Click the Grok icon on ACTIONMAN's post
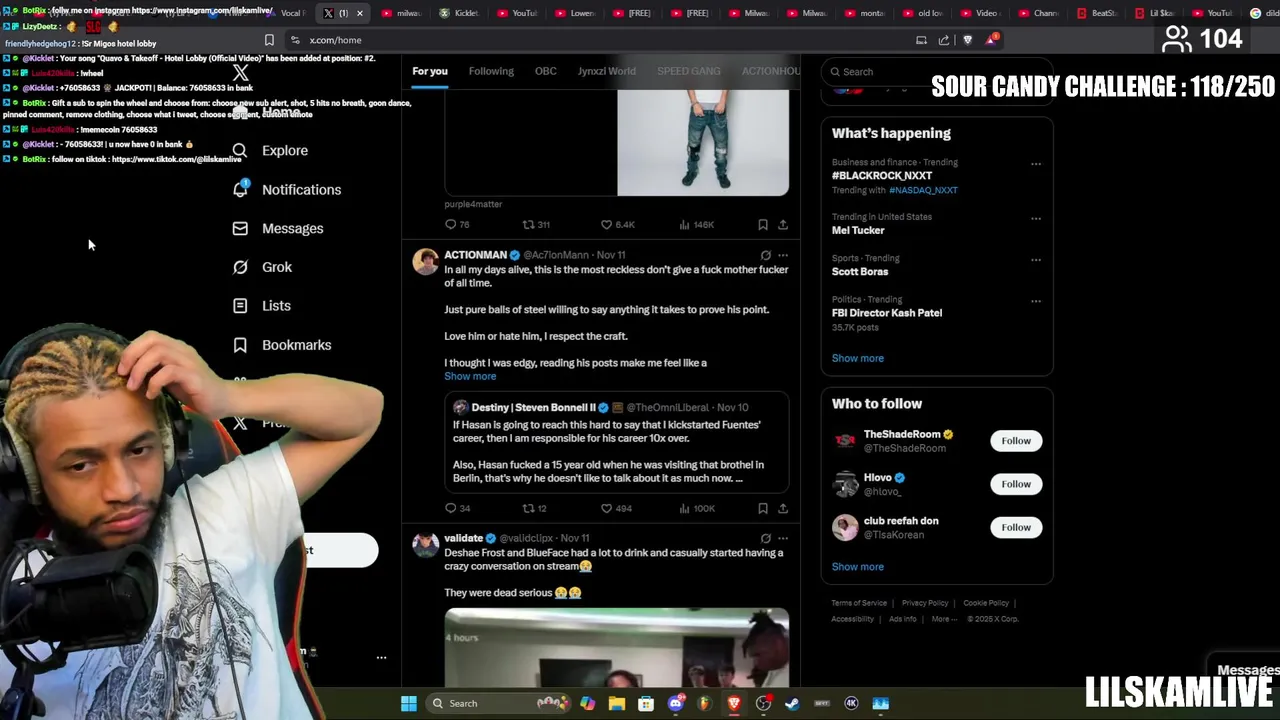This screenshot has height=720, width=1280. [x=765, y=255]
